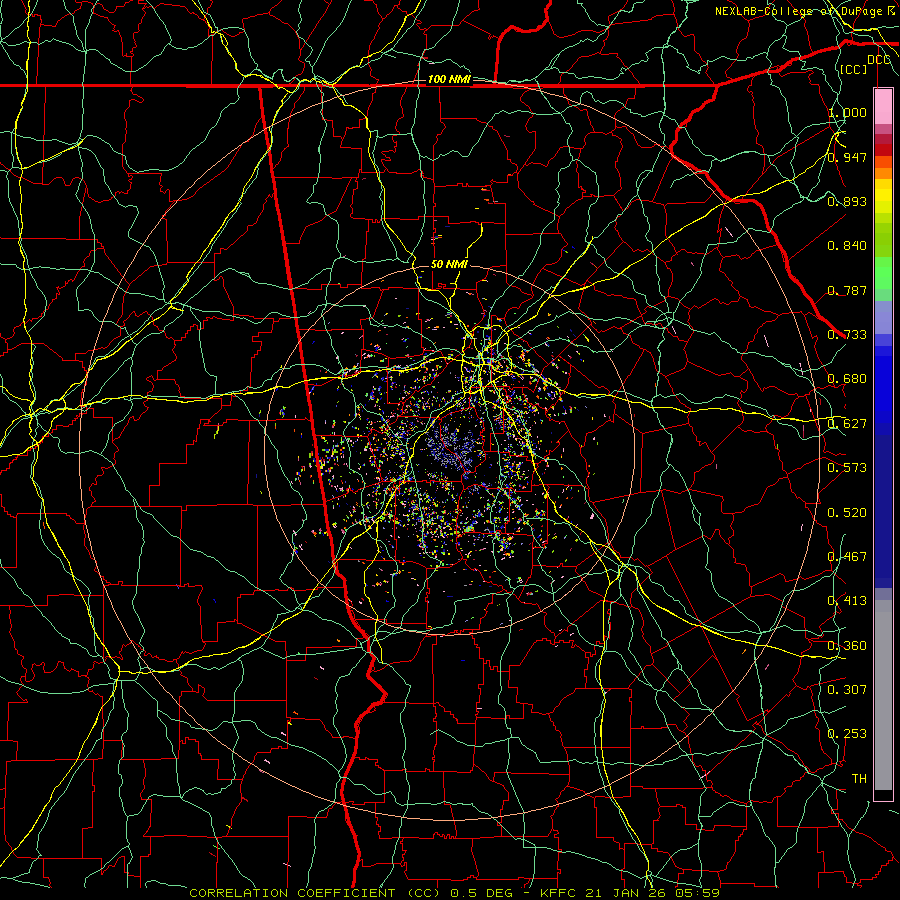The image size is (900, 900).
Task: Click the 0.413 legend value
Action: pos(847,601)
